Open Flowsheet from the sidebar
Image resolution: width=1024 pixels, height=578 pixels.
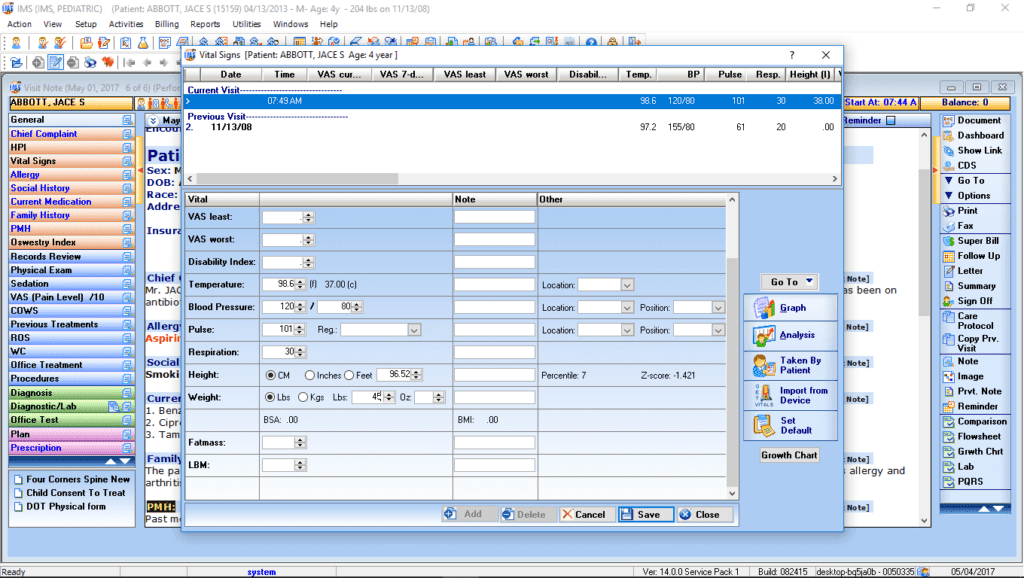974,436
